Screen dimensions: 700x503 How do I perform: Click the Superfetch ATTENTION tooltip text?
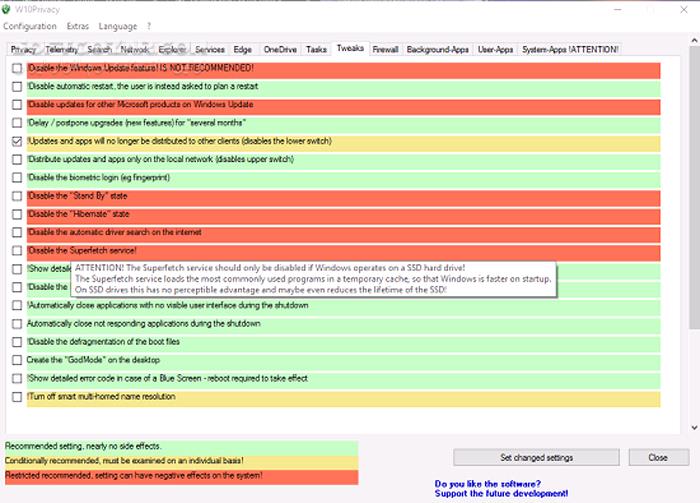click(x=313, y=279)
